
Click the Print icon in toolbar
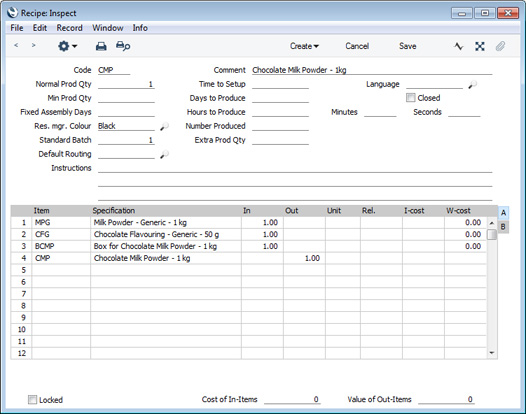tap(101, 46)
